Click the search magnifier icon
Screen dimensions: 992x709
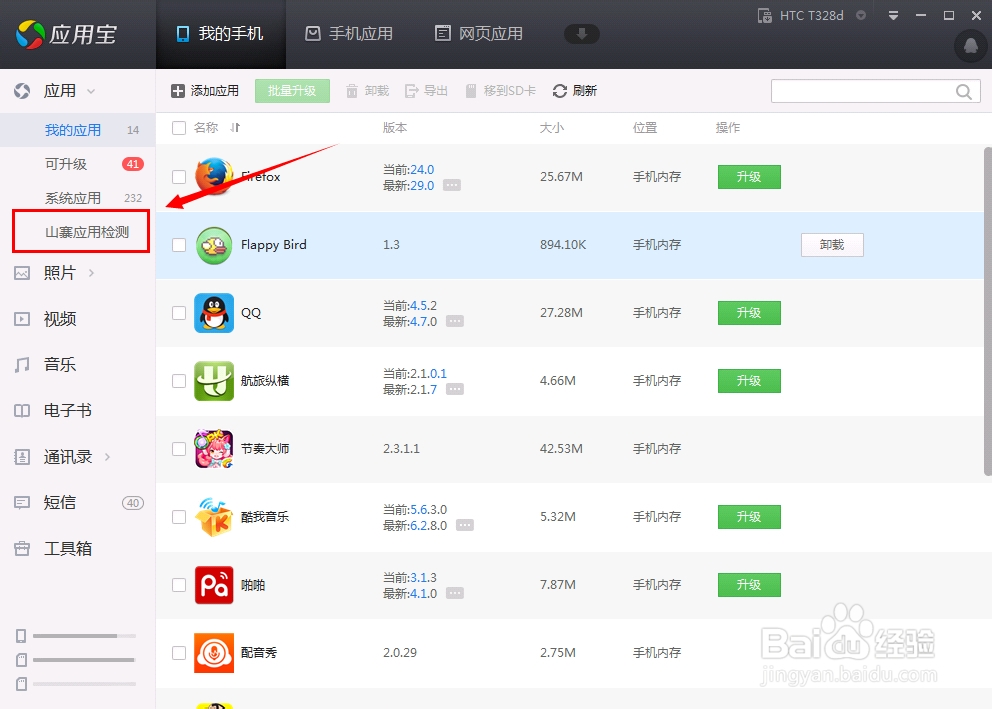point(964,92)
